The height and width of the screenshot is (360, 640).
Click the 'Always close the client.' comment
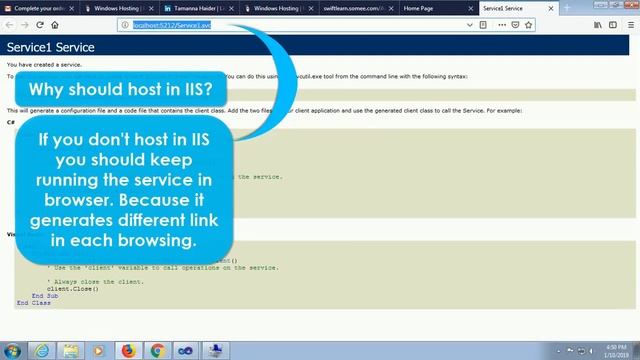click(x=95, y=282)
